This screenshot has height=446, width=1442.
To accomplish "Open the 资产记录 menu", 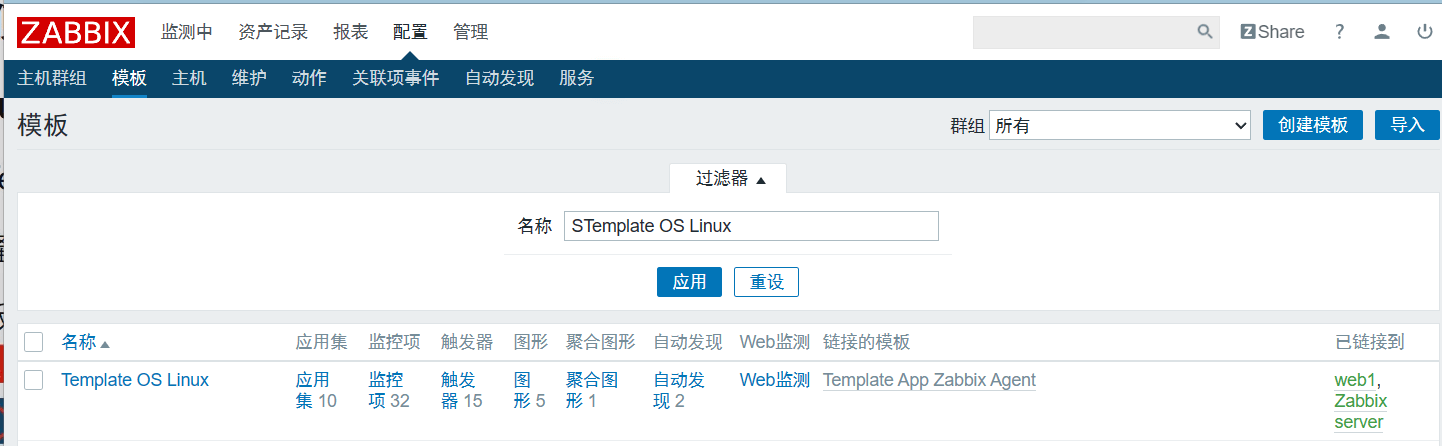I will pyautogui.click(x=273, y=32).
